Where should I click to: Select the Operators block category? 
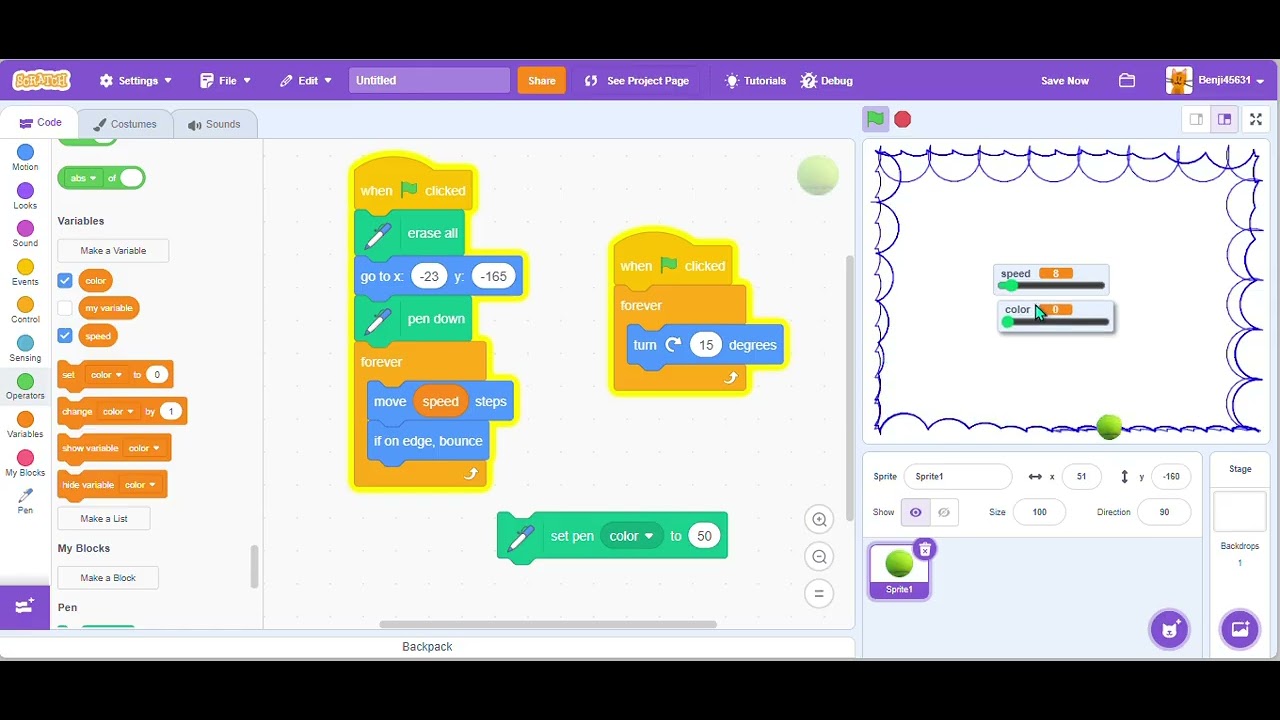(25, 387)
